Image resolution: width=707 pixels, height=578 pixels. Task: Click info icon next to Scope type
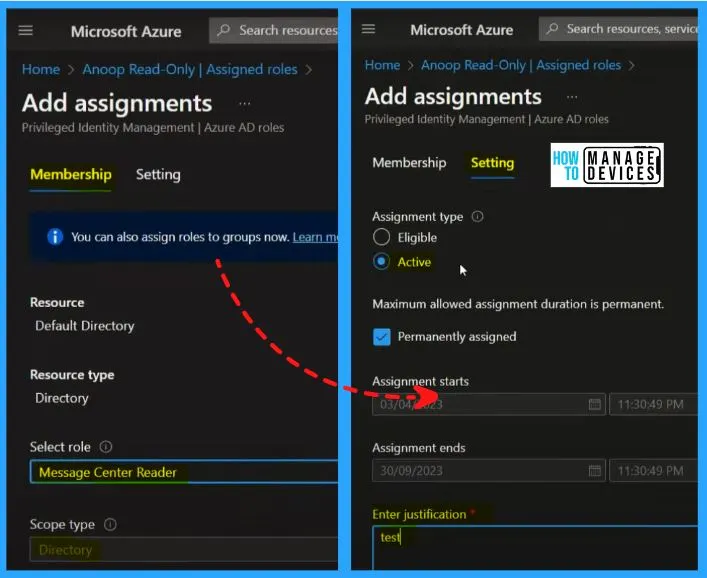(110, 524)
